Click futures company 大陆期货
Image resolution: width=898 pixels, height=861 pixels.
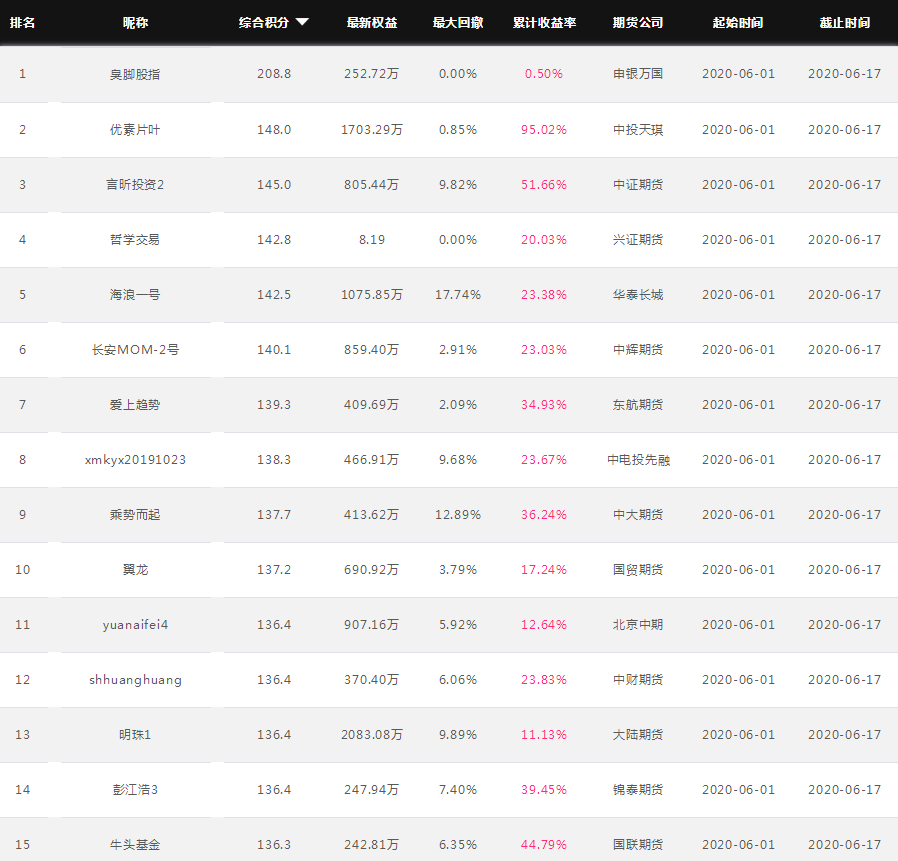coord(638,734)
